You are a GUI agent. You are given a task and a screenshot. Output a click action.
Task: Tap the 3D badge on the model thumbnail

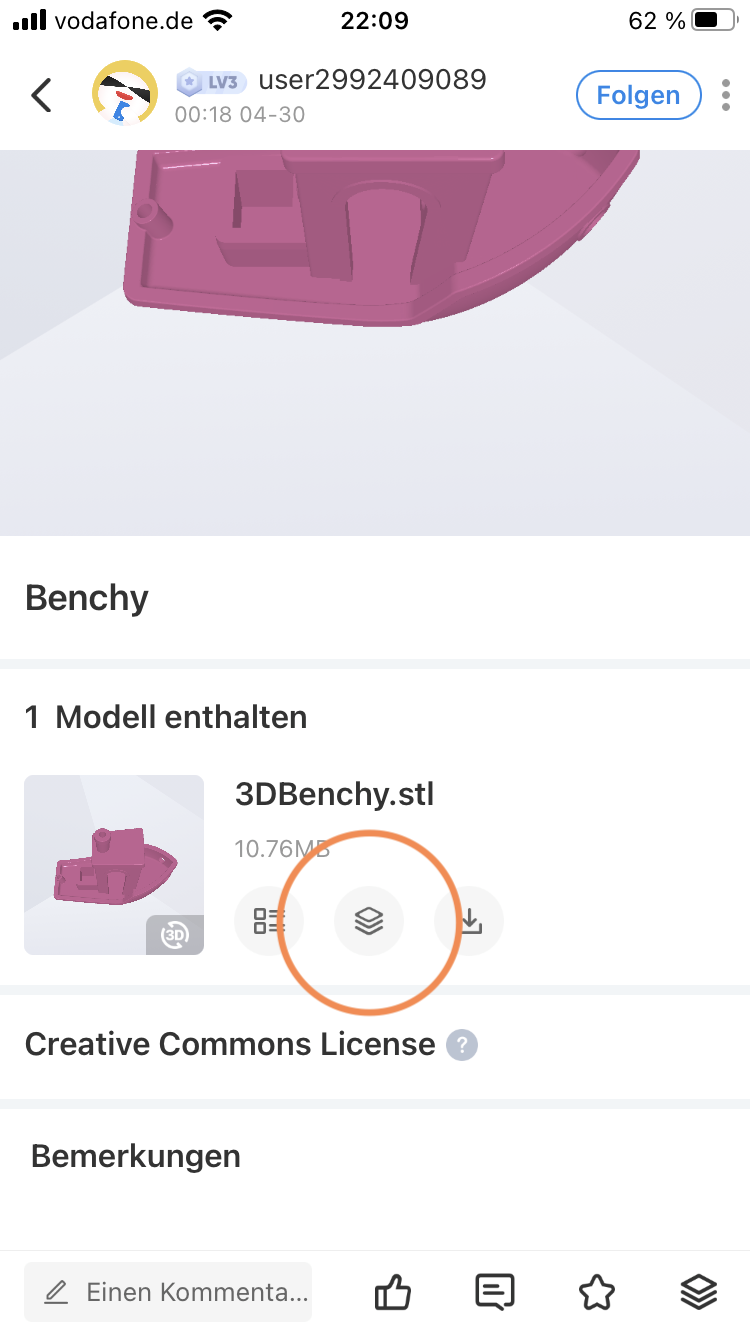pos(174,935)
